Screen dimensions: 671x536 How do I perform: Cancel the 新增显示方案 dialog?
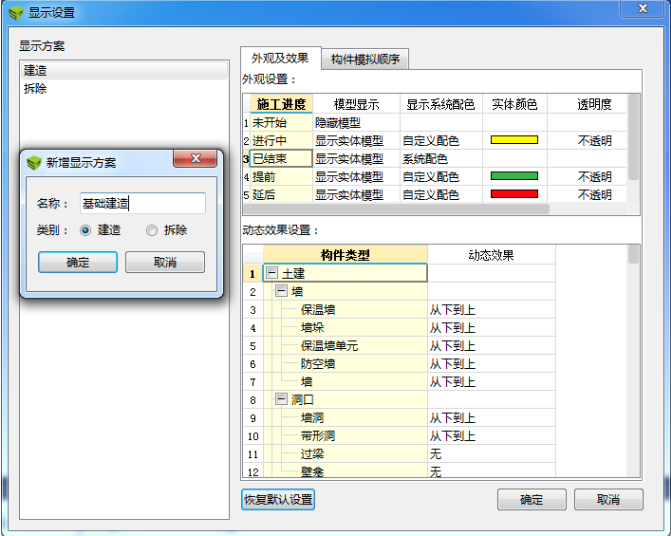click(x=165, y=262)
